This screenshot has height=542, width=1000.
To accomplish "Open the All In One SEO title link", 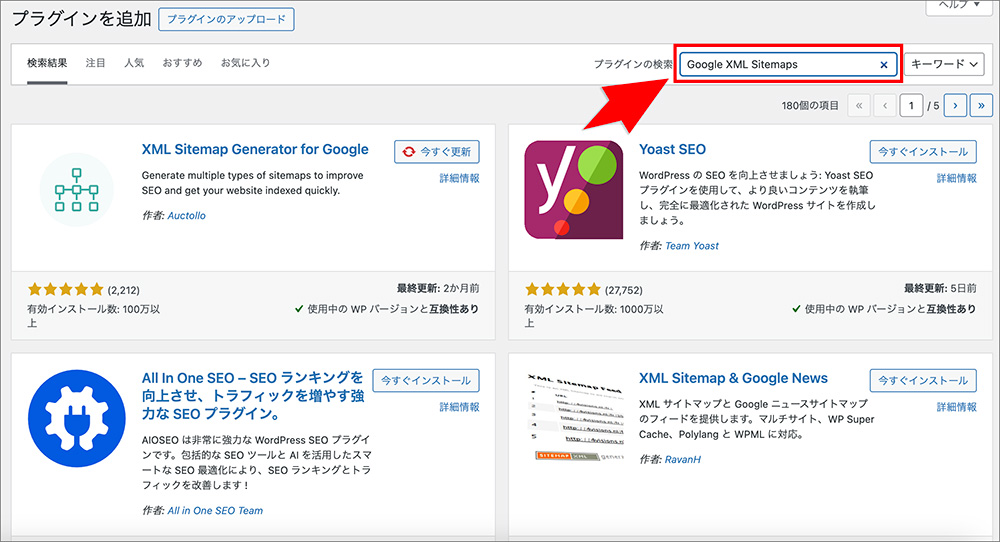I will (253, 395).
